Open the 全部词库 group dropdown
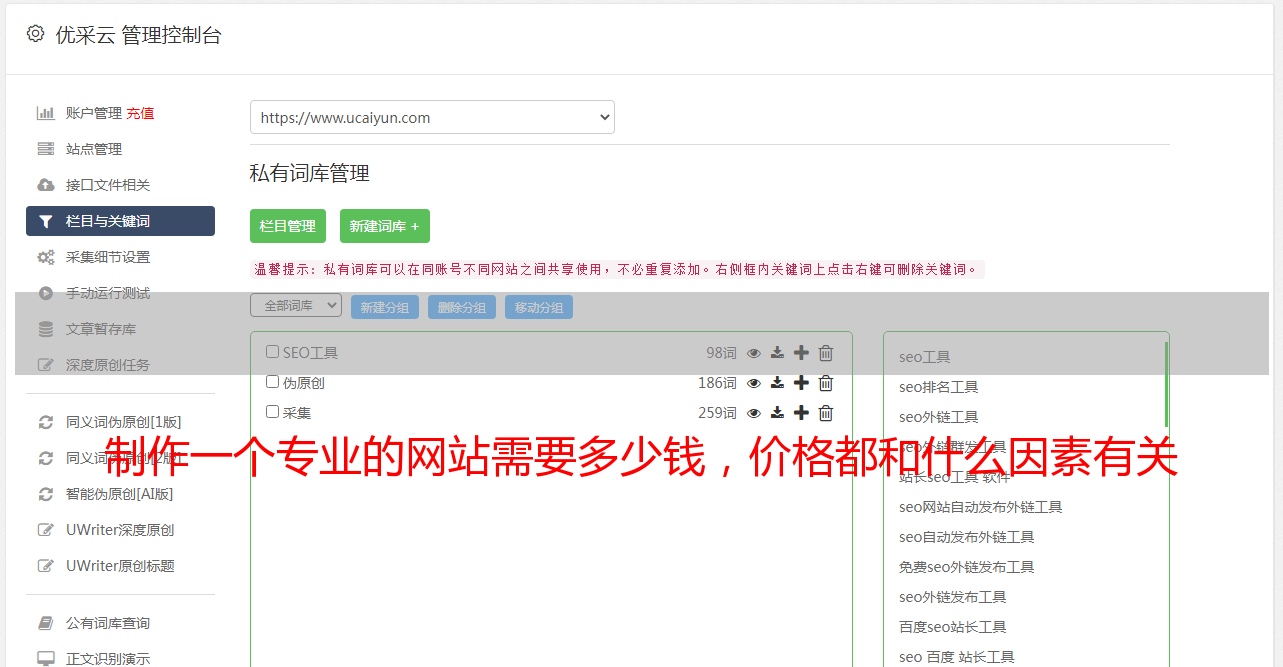This screenshot has height=667, width=1283. tap(296, 305)
